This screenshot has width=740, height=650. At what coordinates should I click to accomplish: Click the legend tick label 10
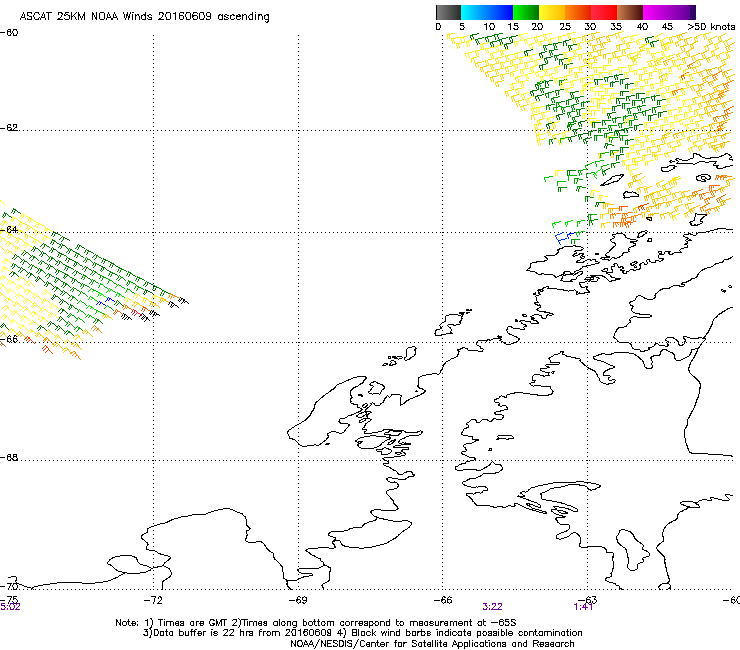pyautogui.click(x=489, y=27)
